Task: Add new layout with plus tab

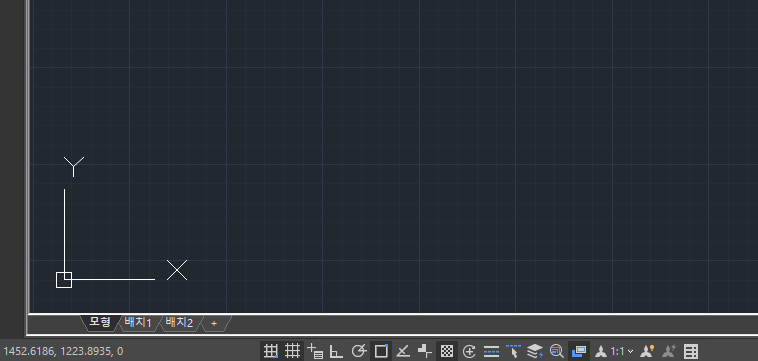Action: coord(214,323)
